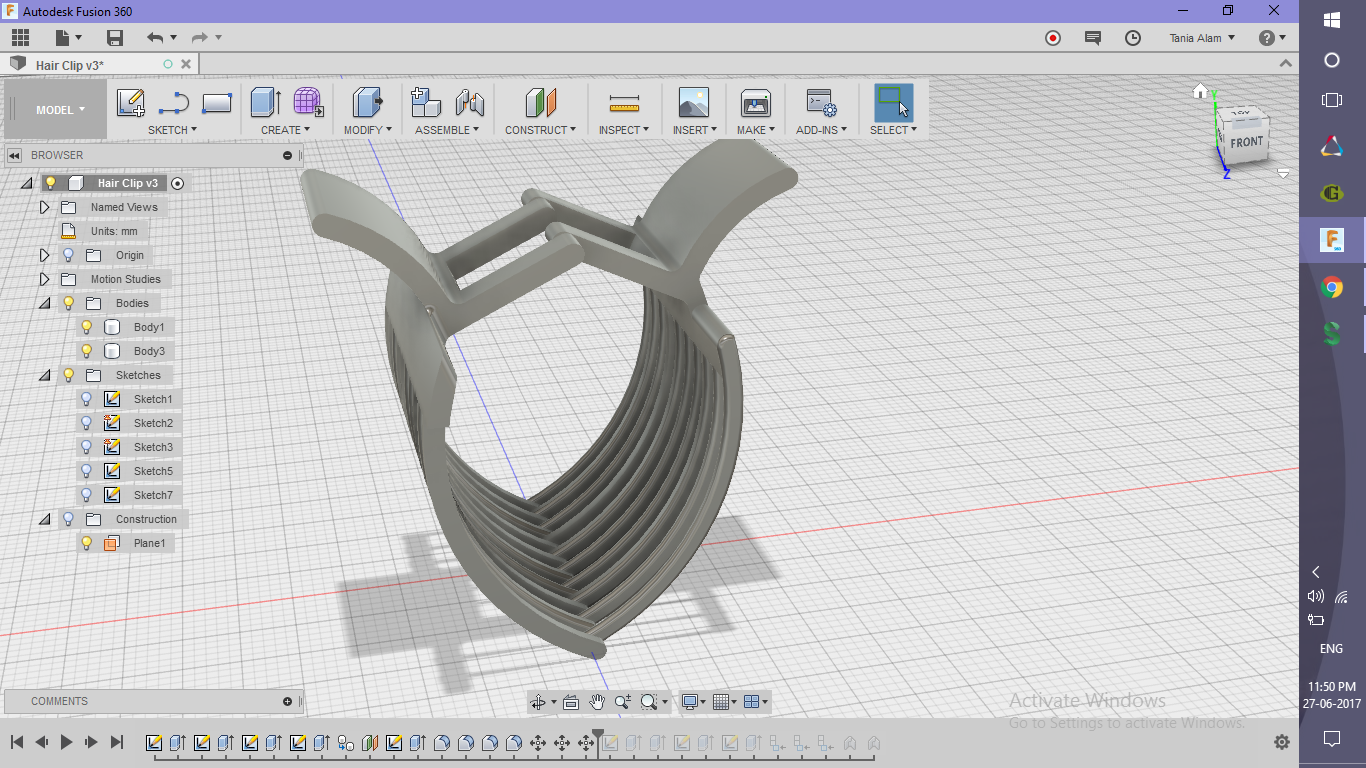Toggle Plane1 visibility lightbulb

pyautogui.click(x=87, y=543)
